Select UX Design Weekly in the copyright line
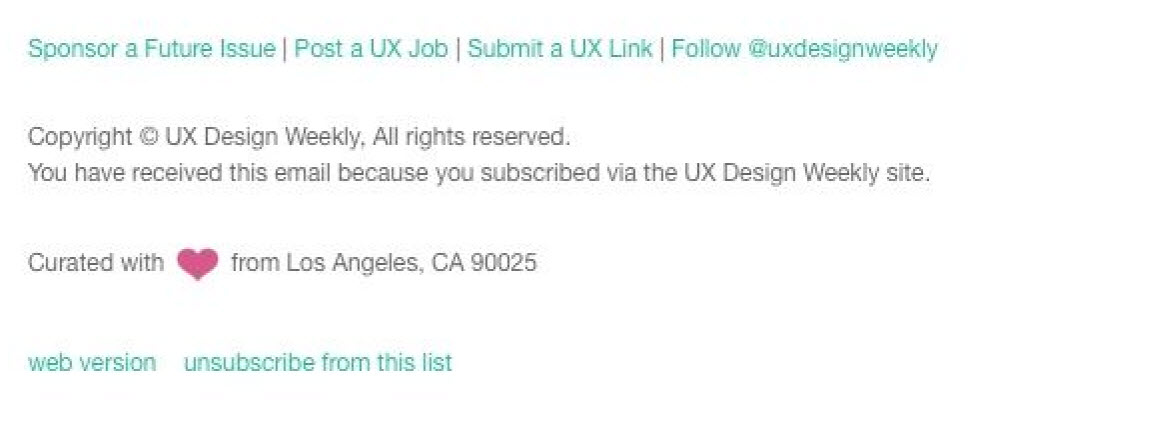The image size is (1164, 441). (x=264, y=137)
